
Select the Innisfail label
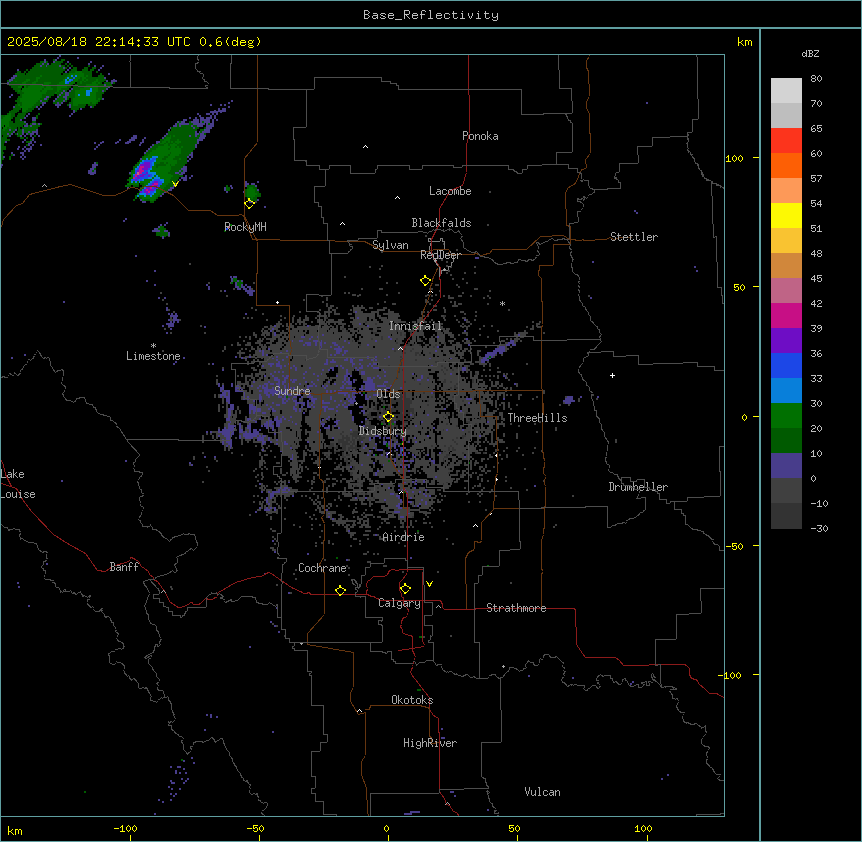[415, 326]
